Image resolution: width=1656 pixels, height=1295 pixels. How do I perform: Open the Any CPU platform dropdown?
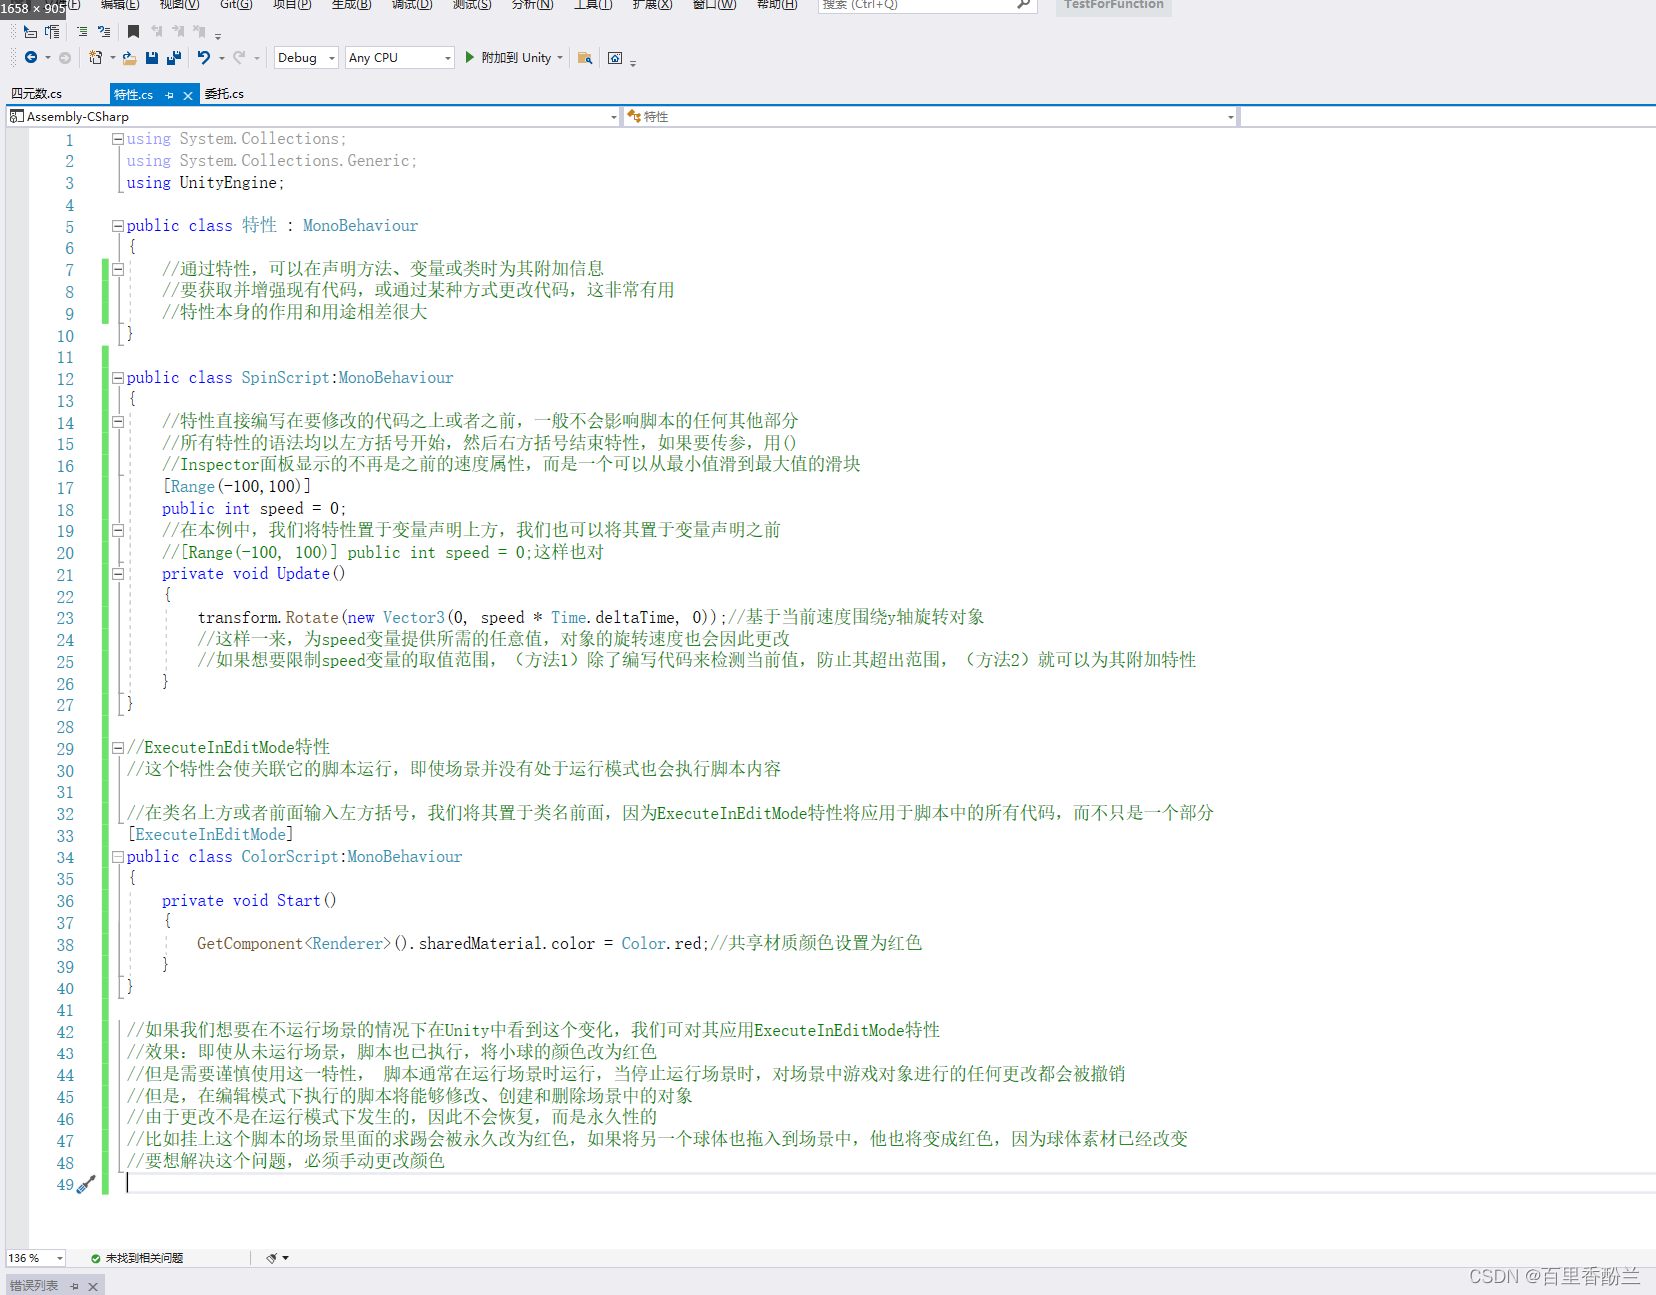[x=399, y=58]
